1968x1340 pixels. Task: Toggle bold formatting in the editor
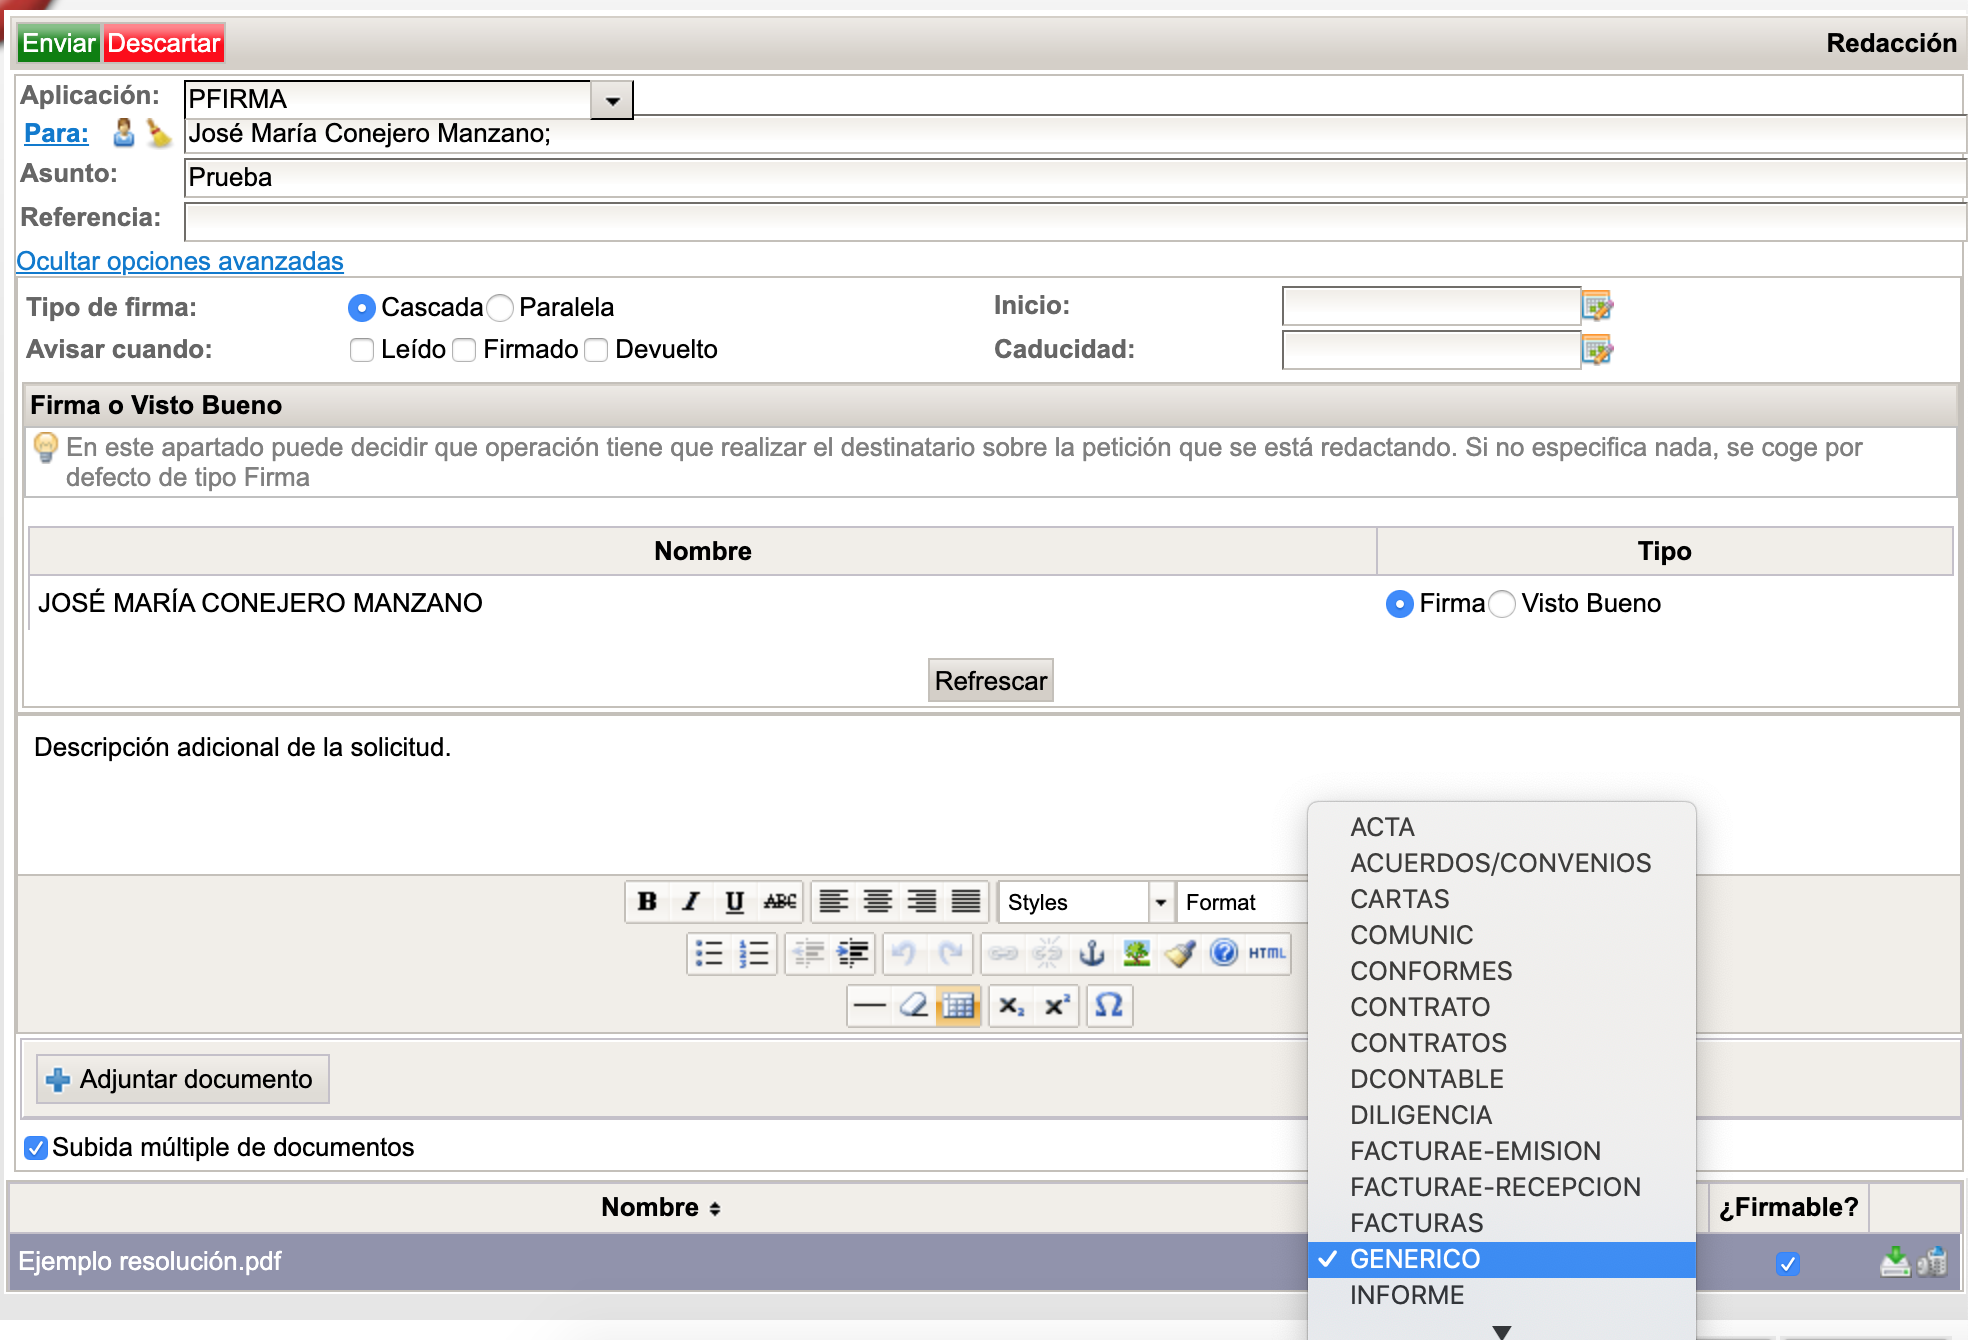(x=647, y=902)
